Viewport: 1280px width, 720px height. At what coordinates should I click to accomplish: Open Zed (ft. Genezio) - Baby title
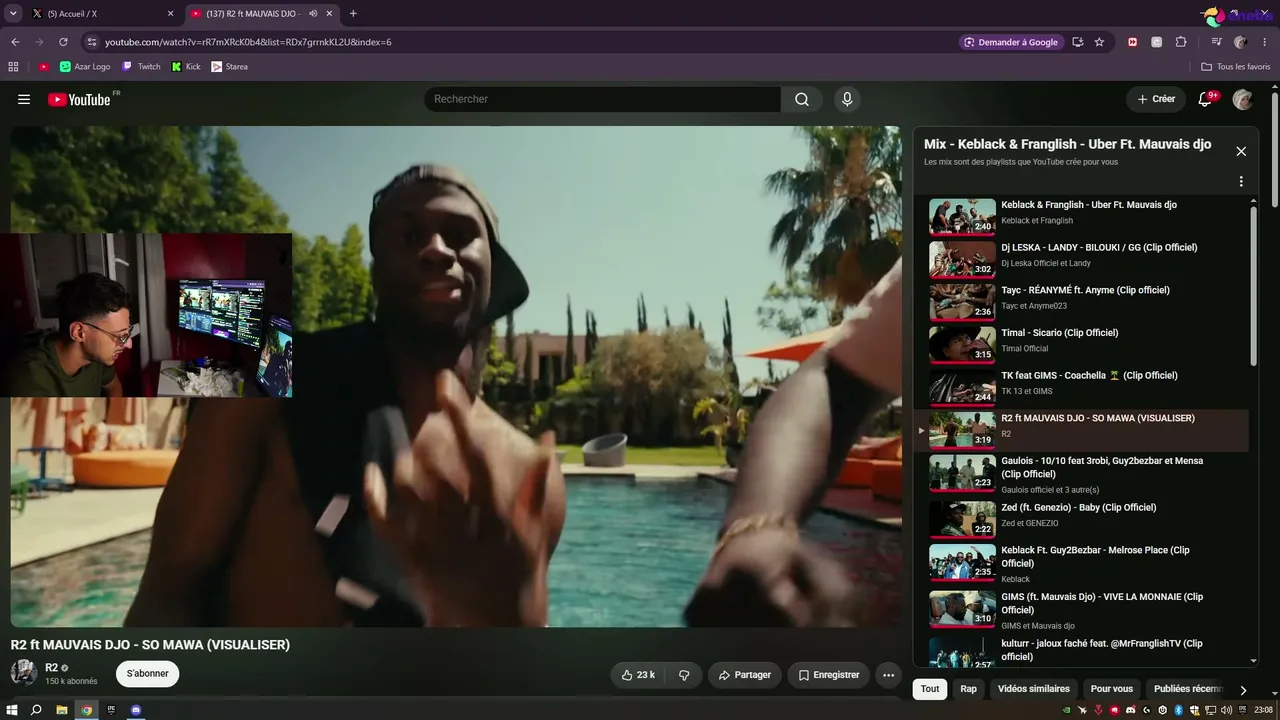tap(1078, 508)
